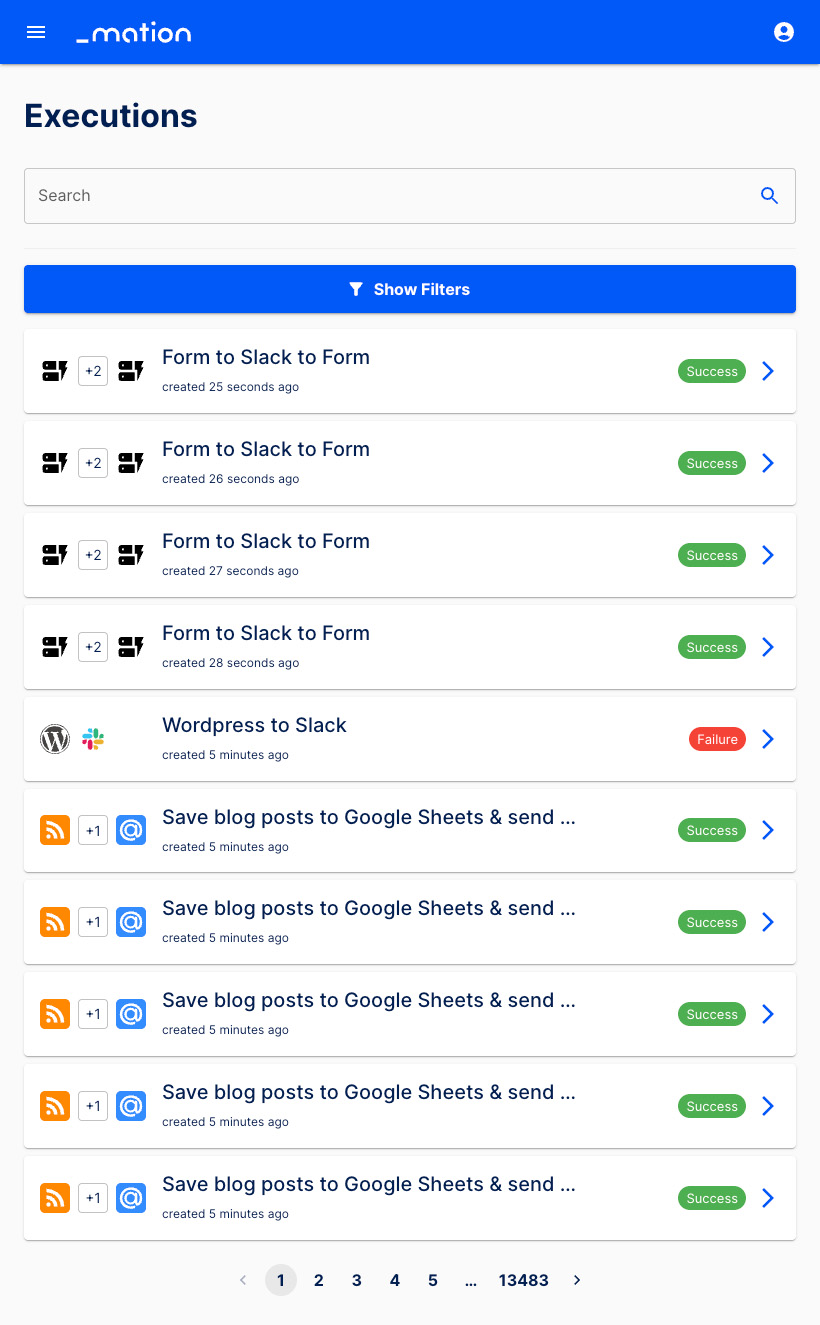Select page 5 in the pagination
Viewport: 820px width, 1325px height.
coord(433,1280)
